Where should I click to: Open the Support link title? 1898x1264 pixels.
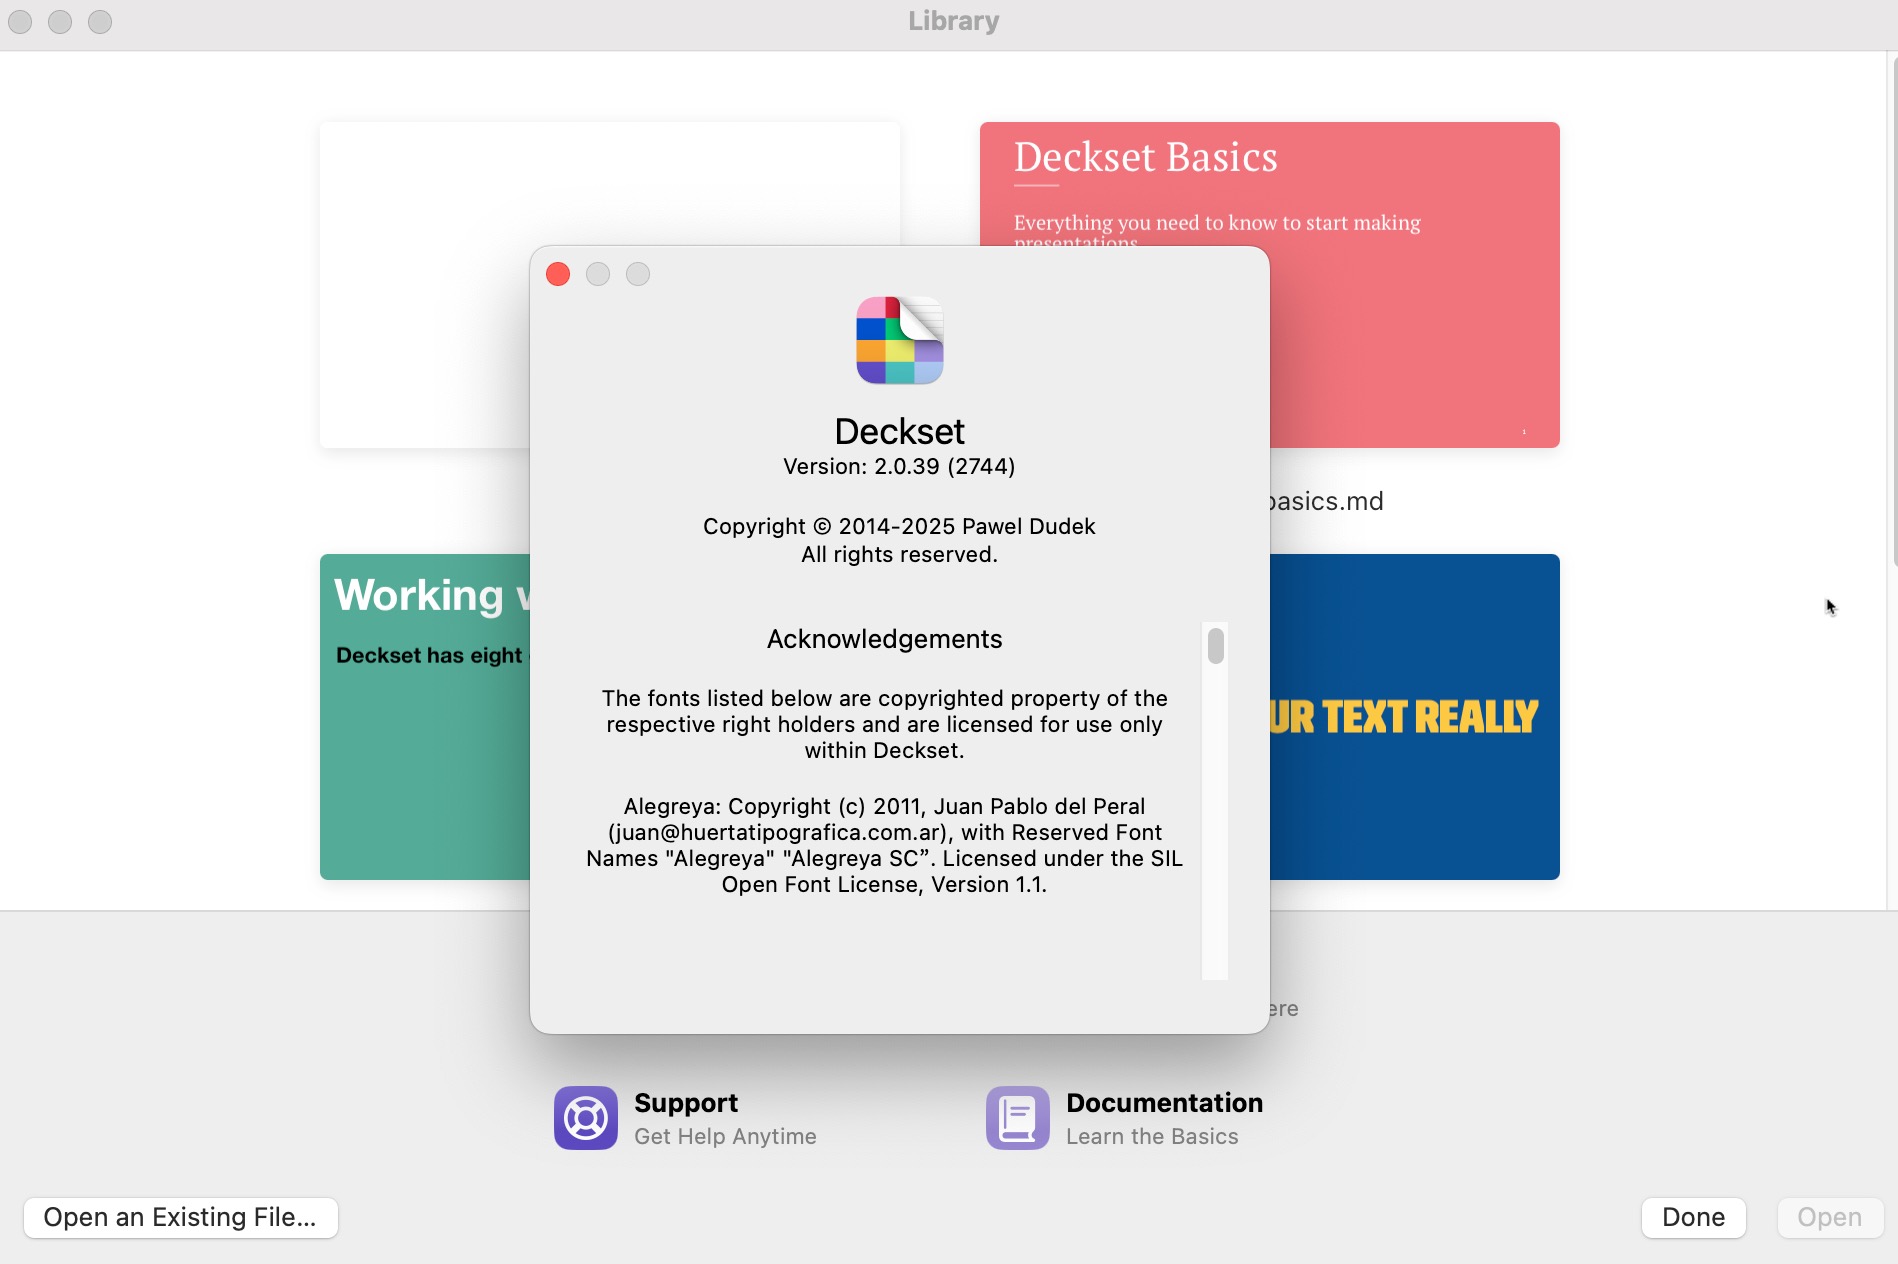point(686,1102)
